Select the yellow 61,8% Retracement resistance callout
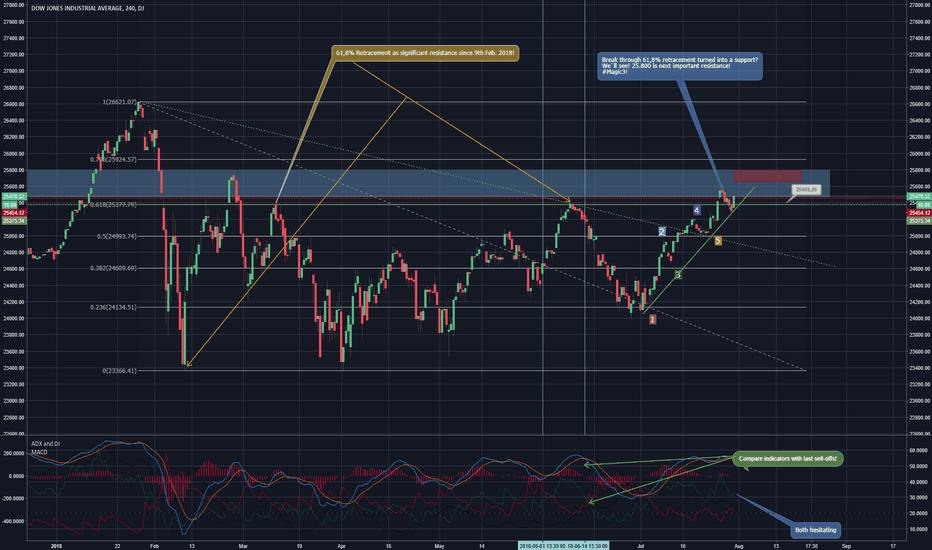 click(x=425, y=53)
